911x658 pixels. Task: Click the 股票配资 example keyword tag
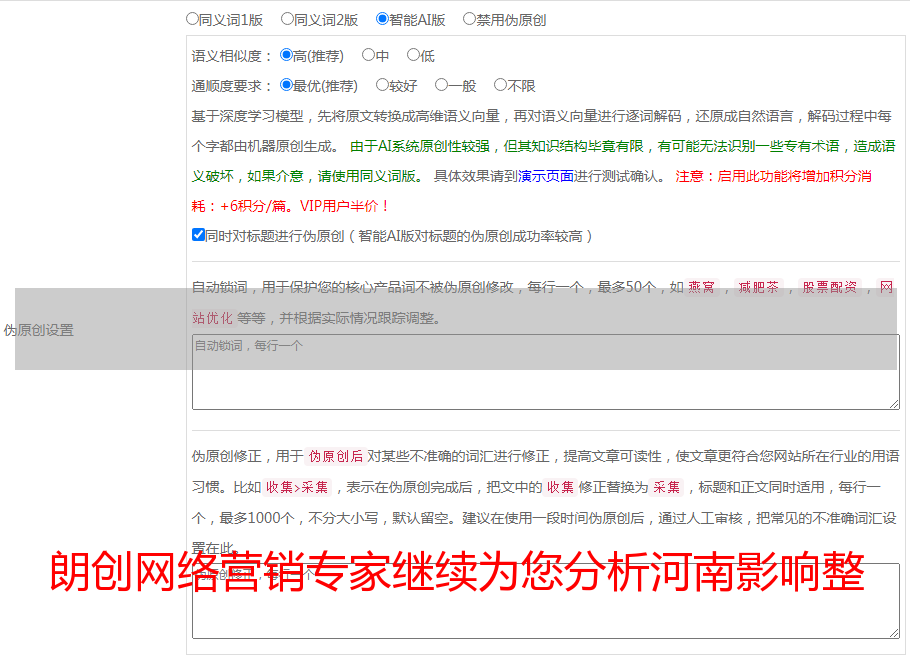click(830, 287)
